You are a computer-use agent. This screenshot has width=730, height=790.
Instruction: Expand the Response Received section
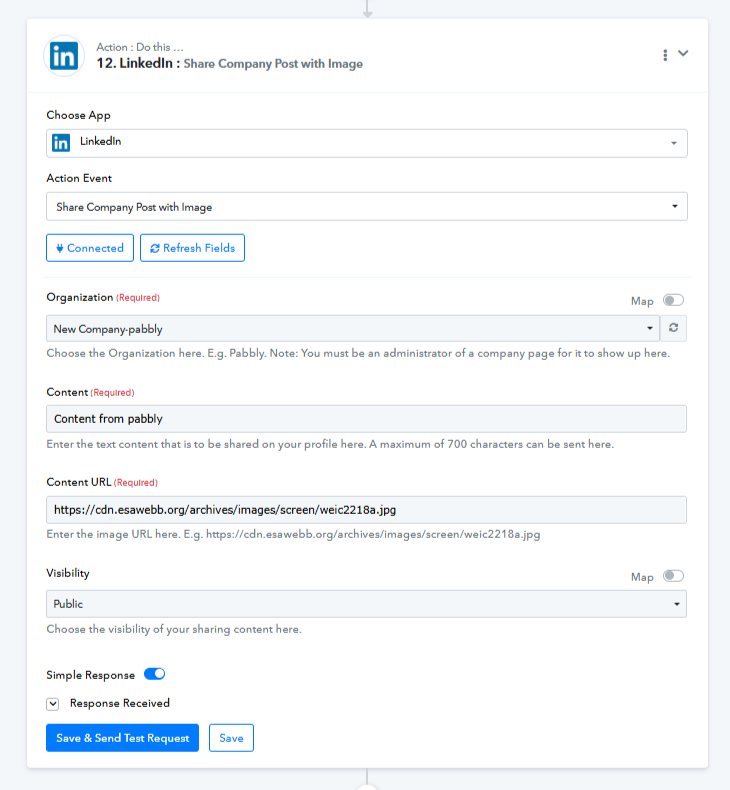click(x=53, y=704)
